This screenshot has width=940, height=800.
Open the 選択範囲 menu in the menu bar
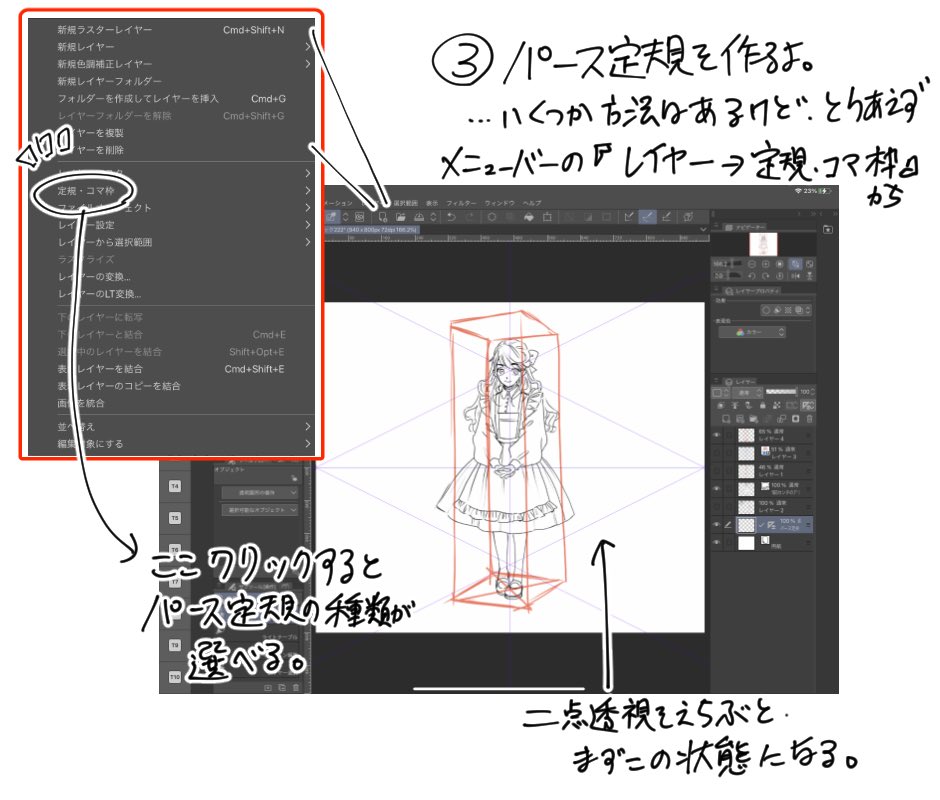tap(406, 203)
